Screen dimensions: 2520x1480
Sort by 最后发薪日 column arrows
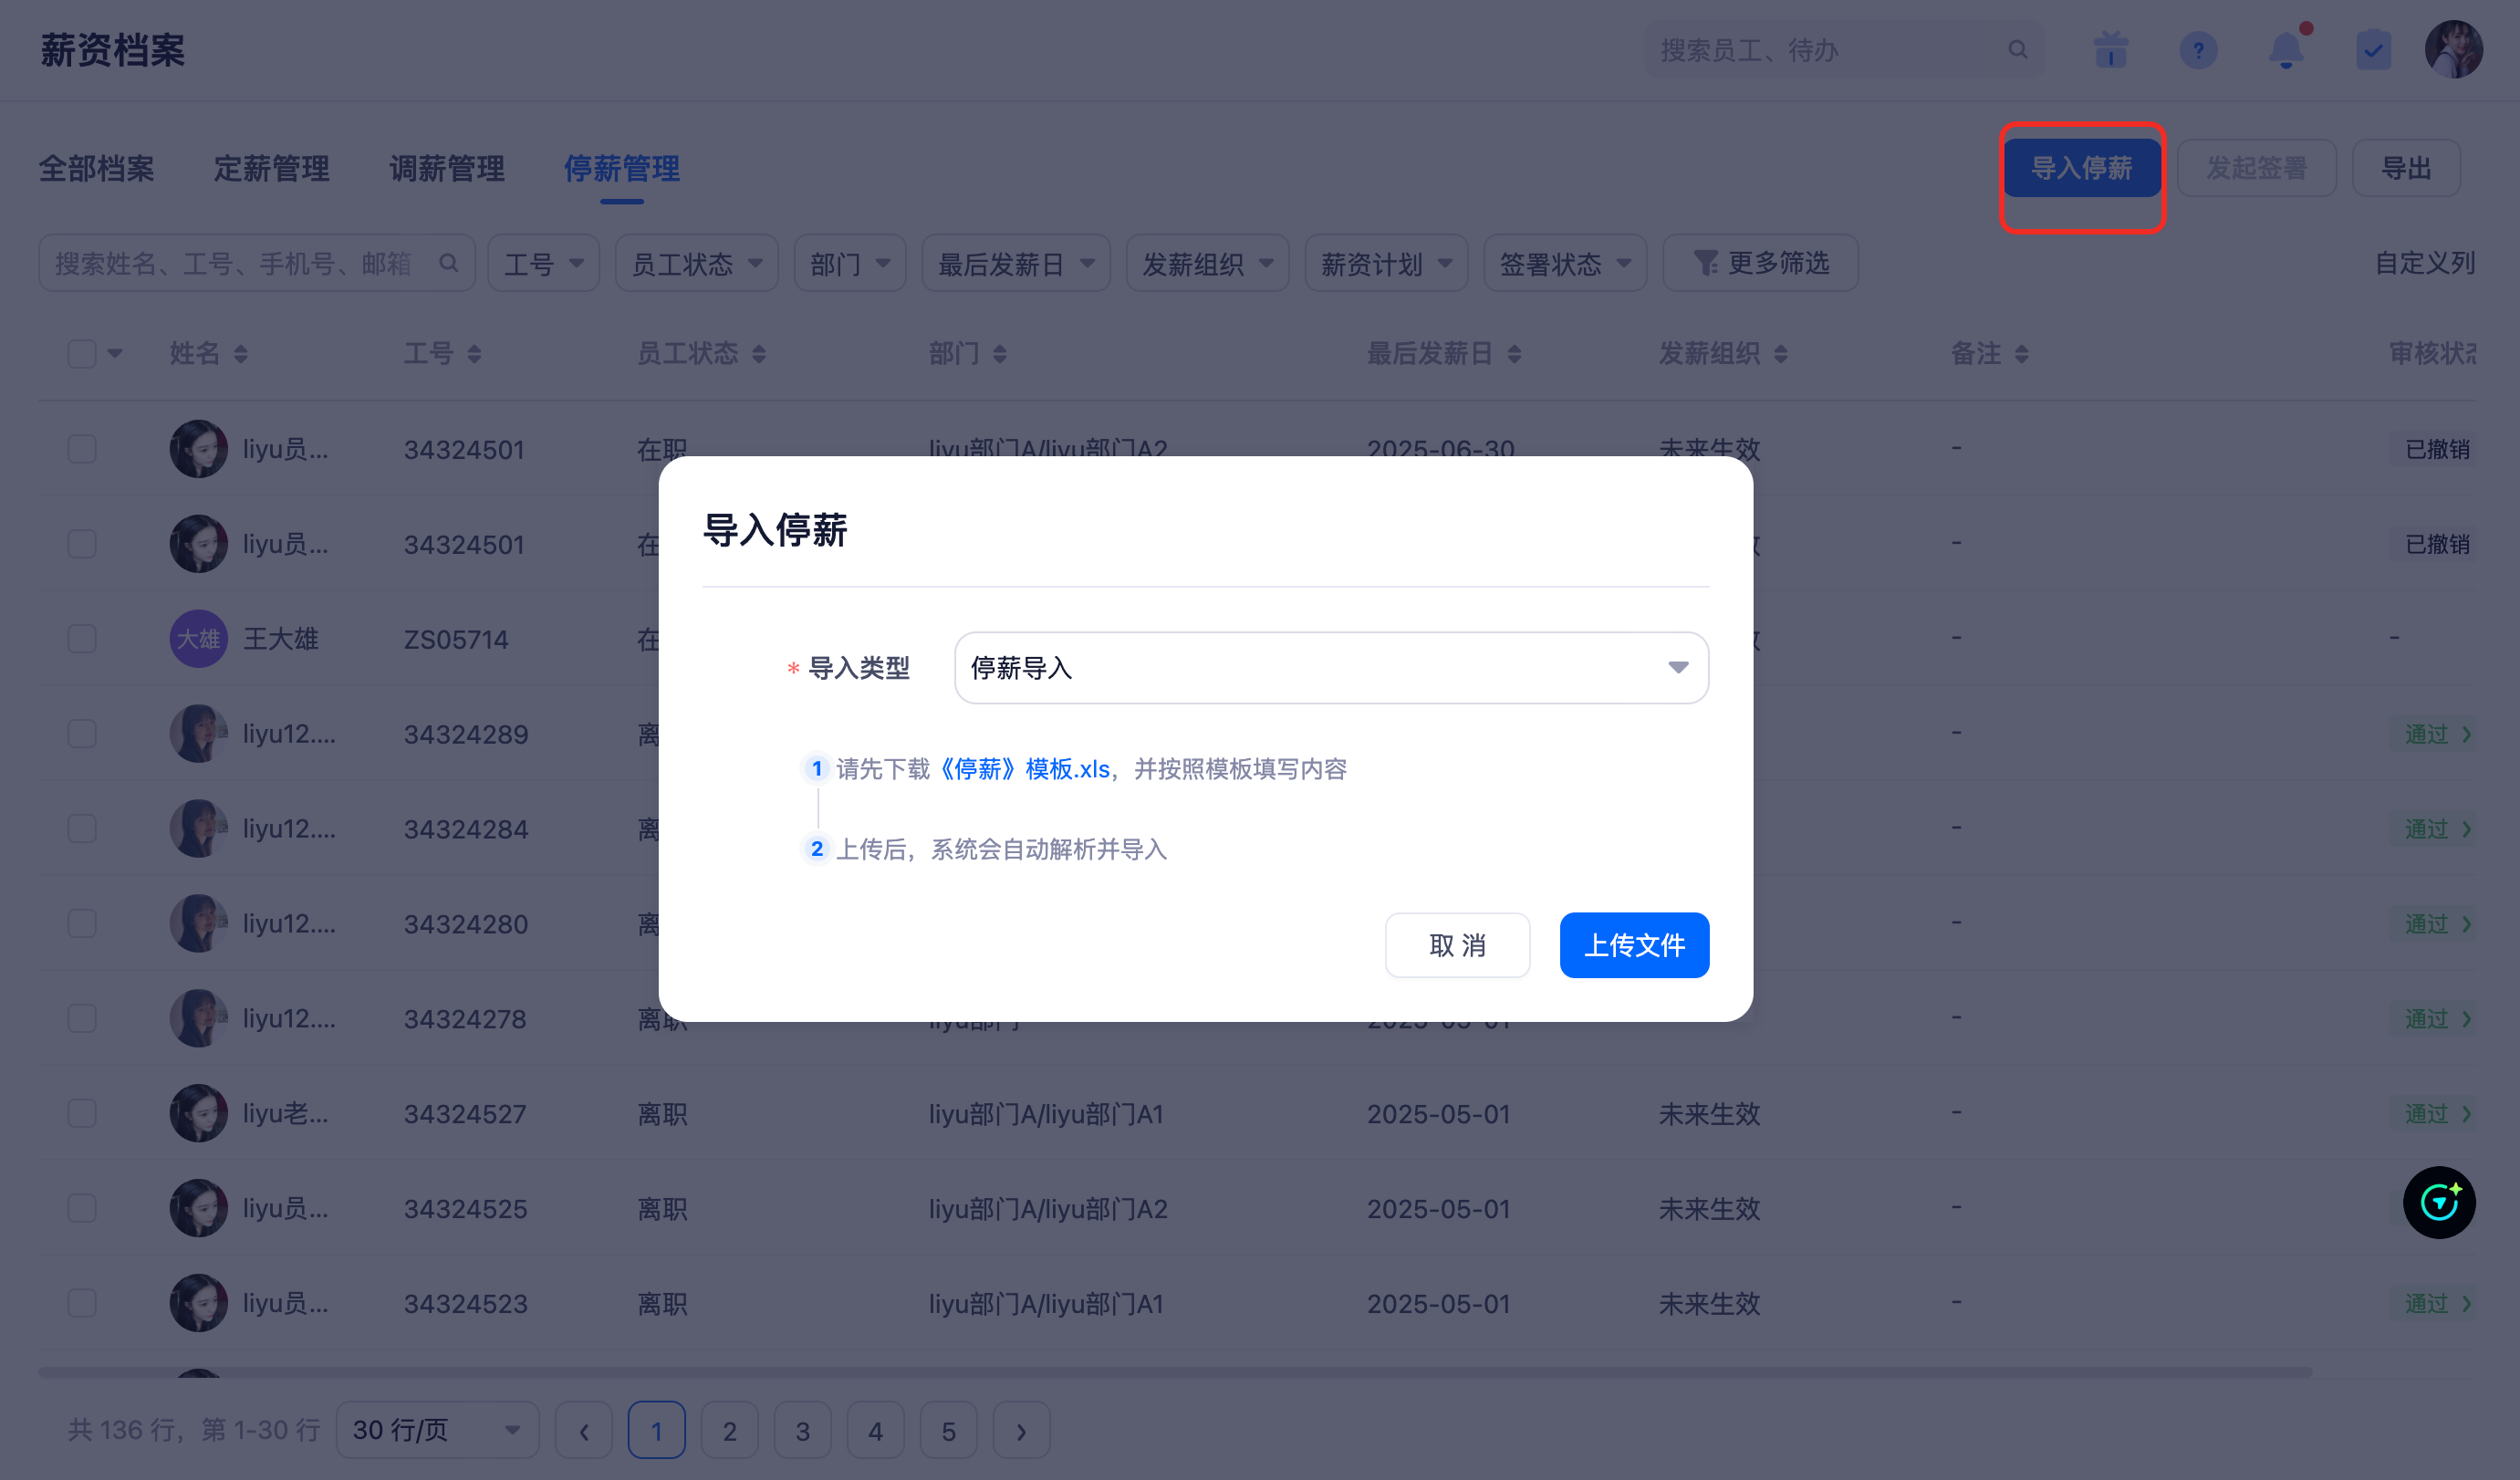[1514, 354]
